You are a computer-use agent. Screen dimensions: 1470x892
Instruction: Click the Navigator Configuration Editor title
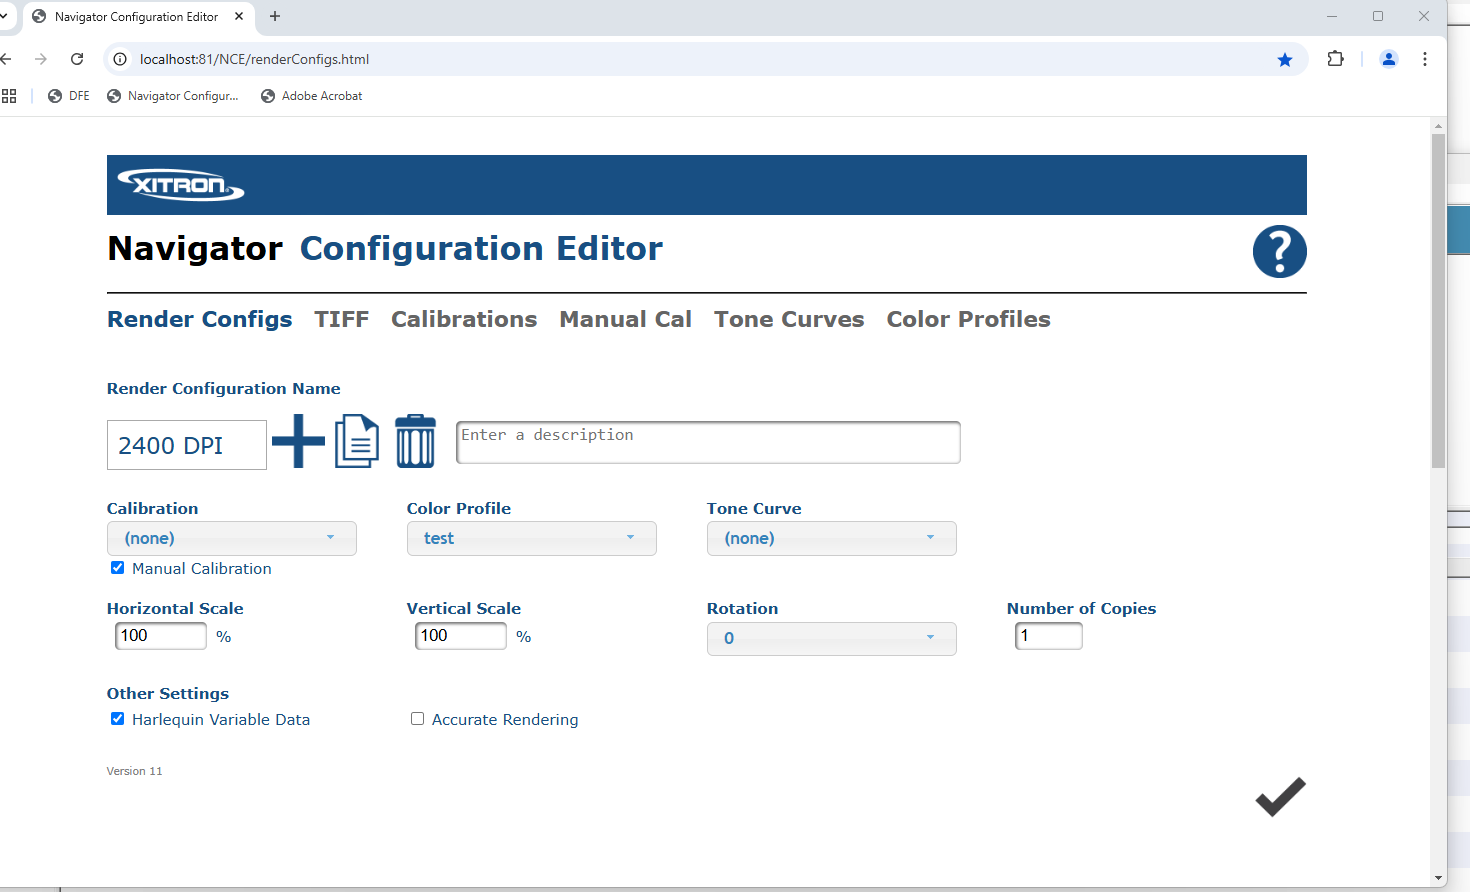click(x=385, y=248)
